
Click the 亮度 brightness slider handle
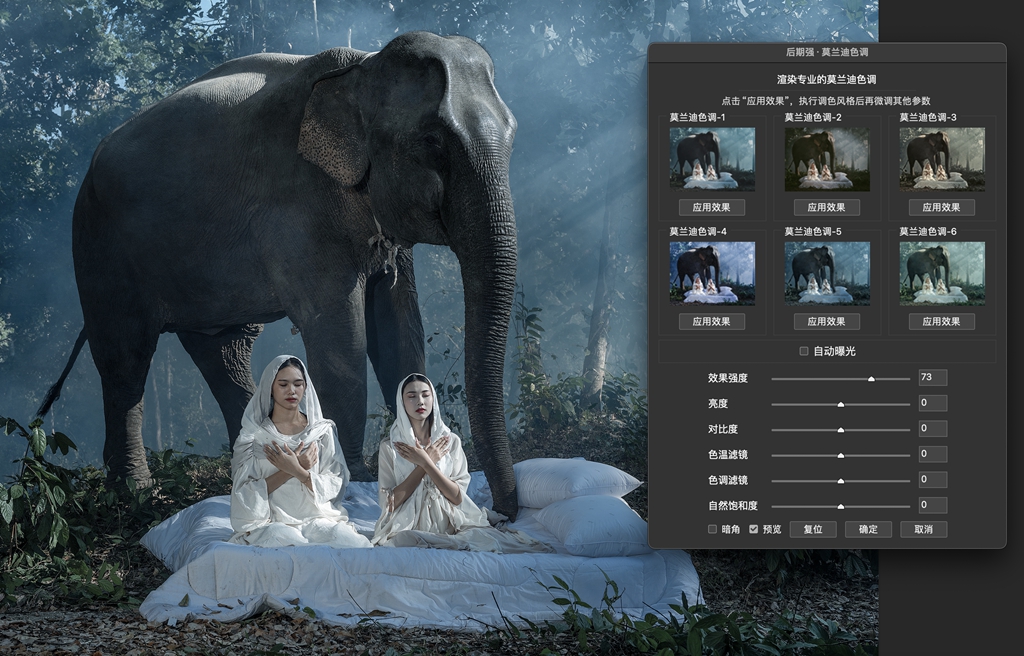(840, 404)
